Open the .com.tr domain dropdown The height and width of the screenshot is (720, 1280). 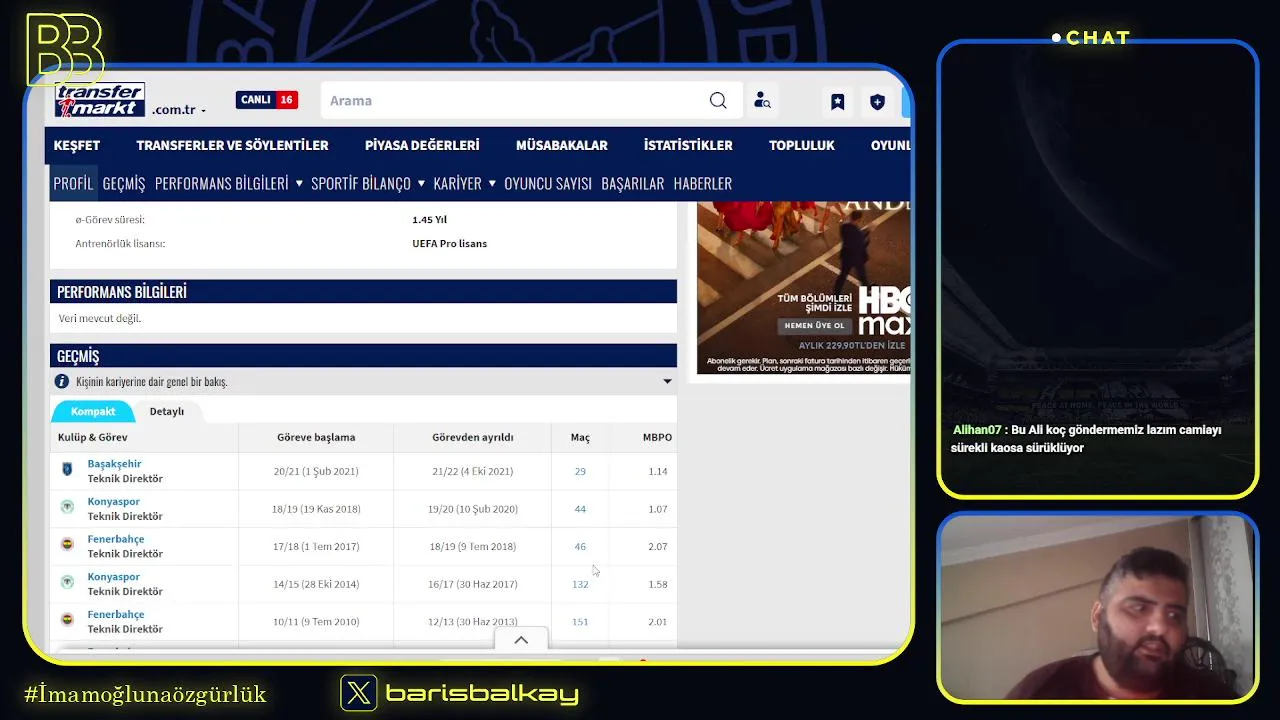179,110
